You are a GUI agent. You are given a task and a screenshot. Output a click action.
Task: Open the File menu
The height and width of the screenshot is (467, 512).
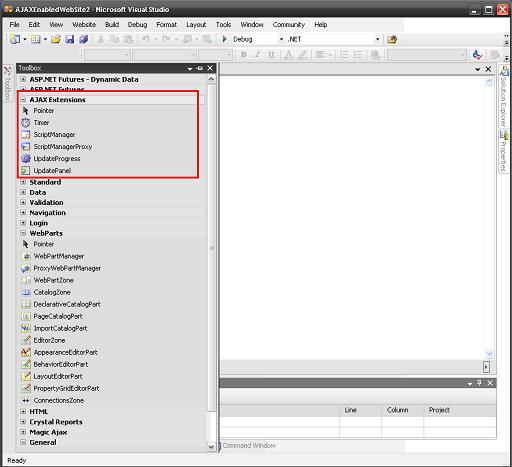14,25
